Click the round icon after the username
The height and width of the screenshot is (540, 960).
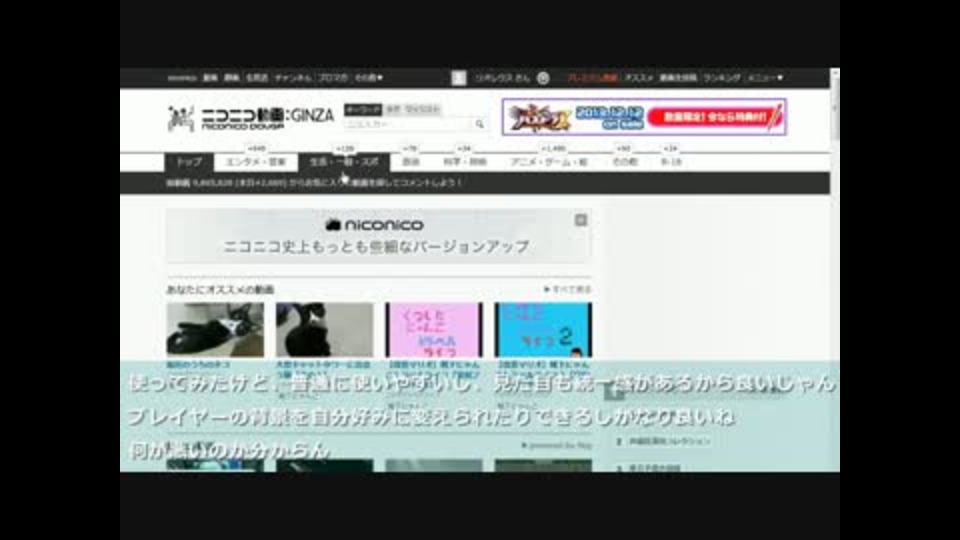(543, 78)
